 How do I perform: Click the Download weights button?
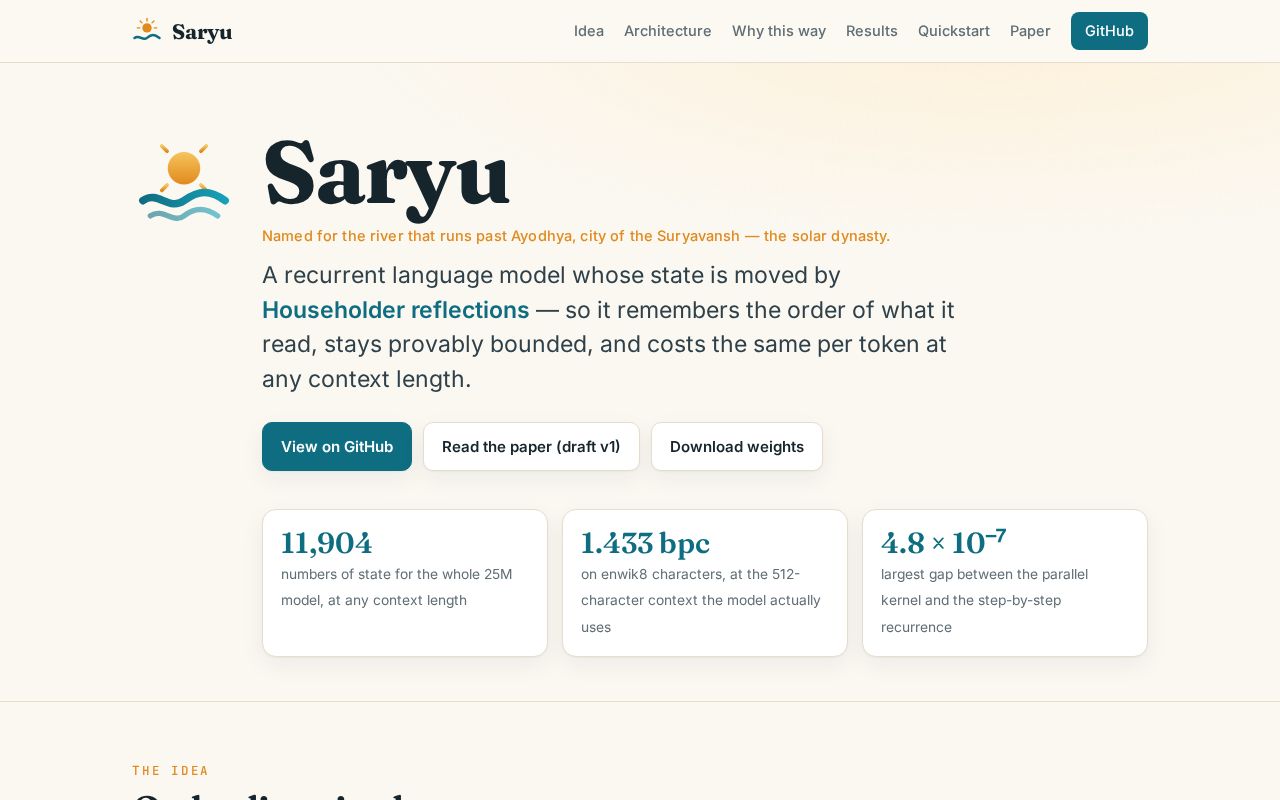pos(737,446)
